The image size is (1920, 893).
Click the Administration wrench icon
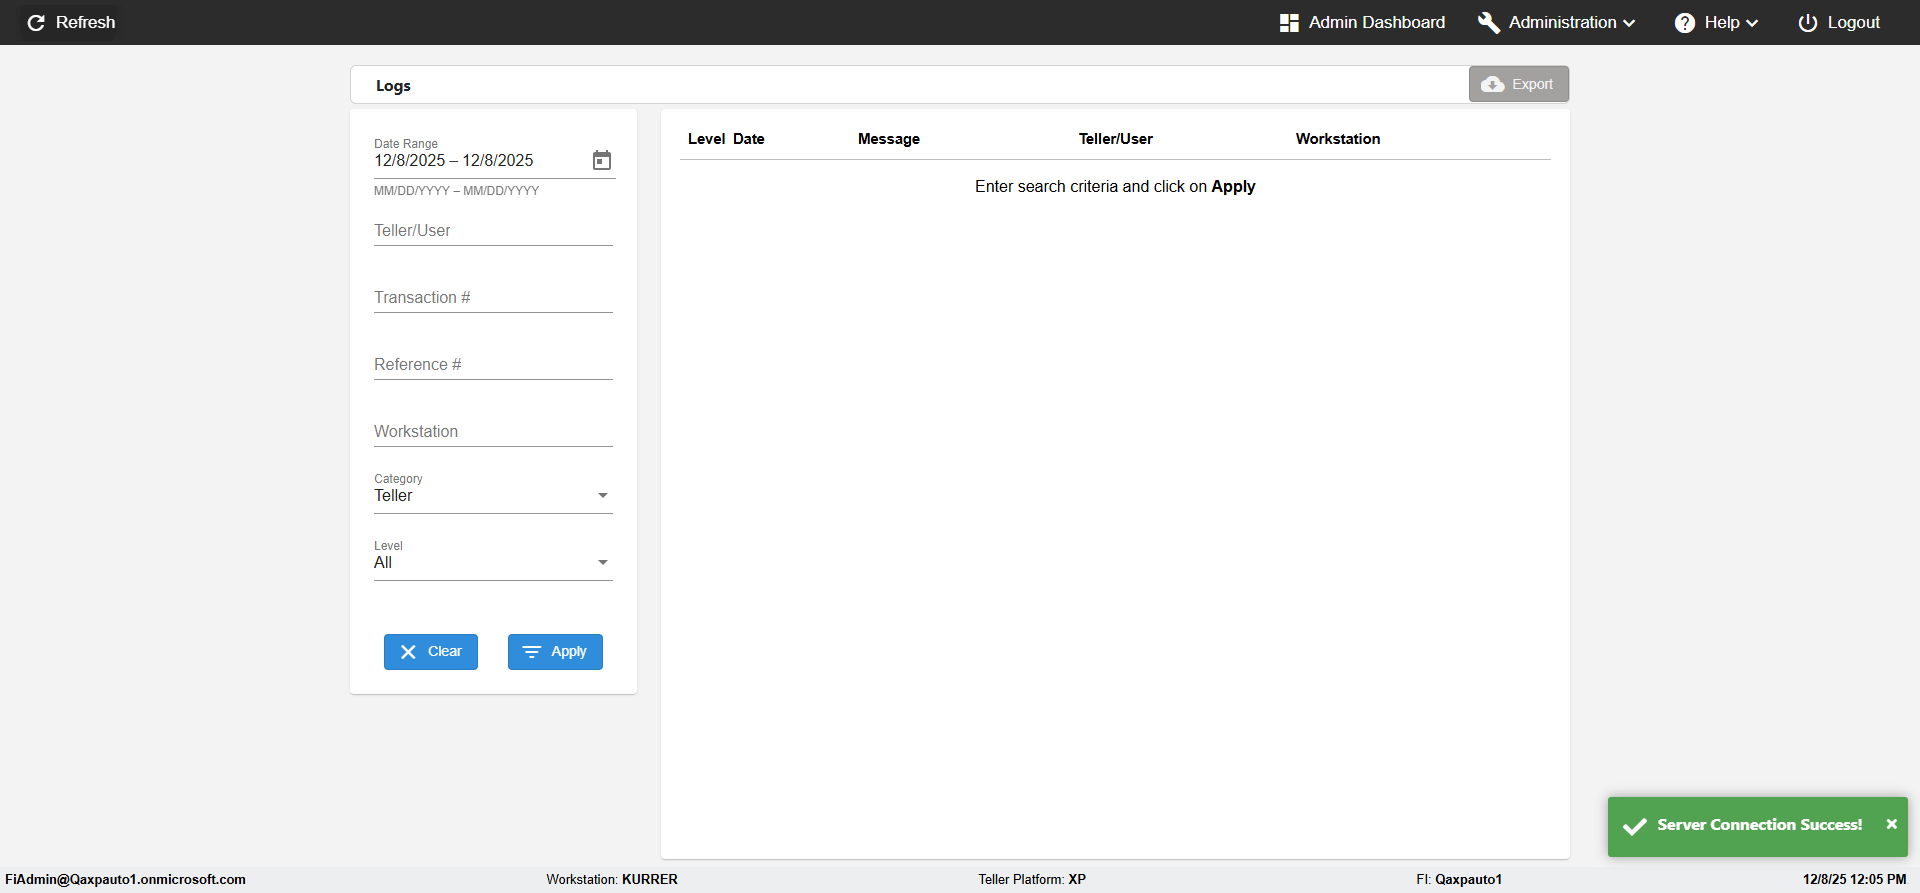[1488, 22]
